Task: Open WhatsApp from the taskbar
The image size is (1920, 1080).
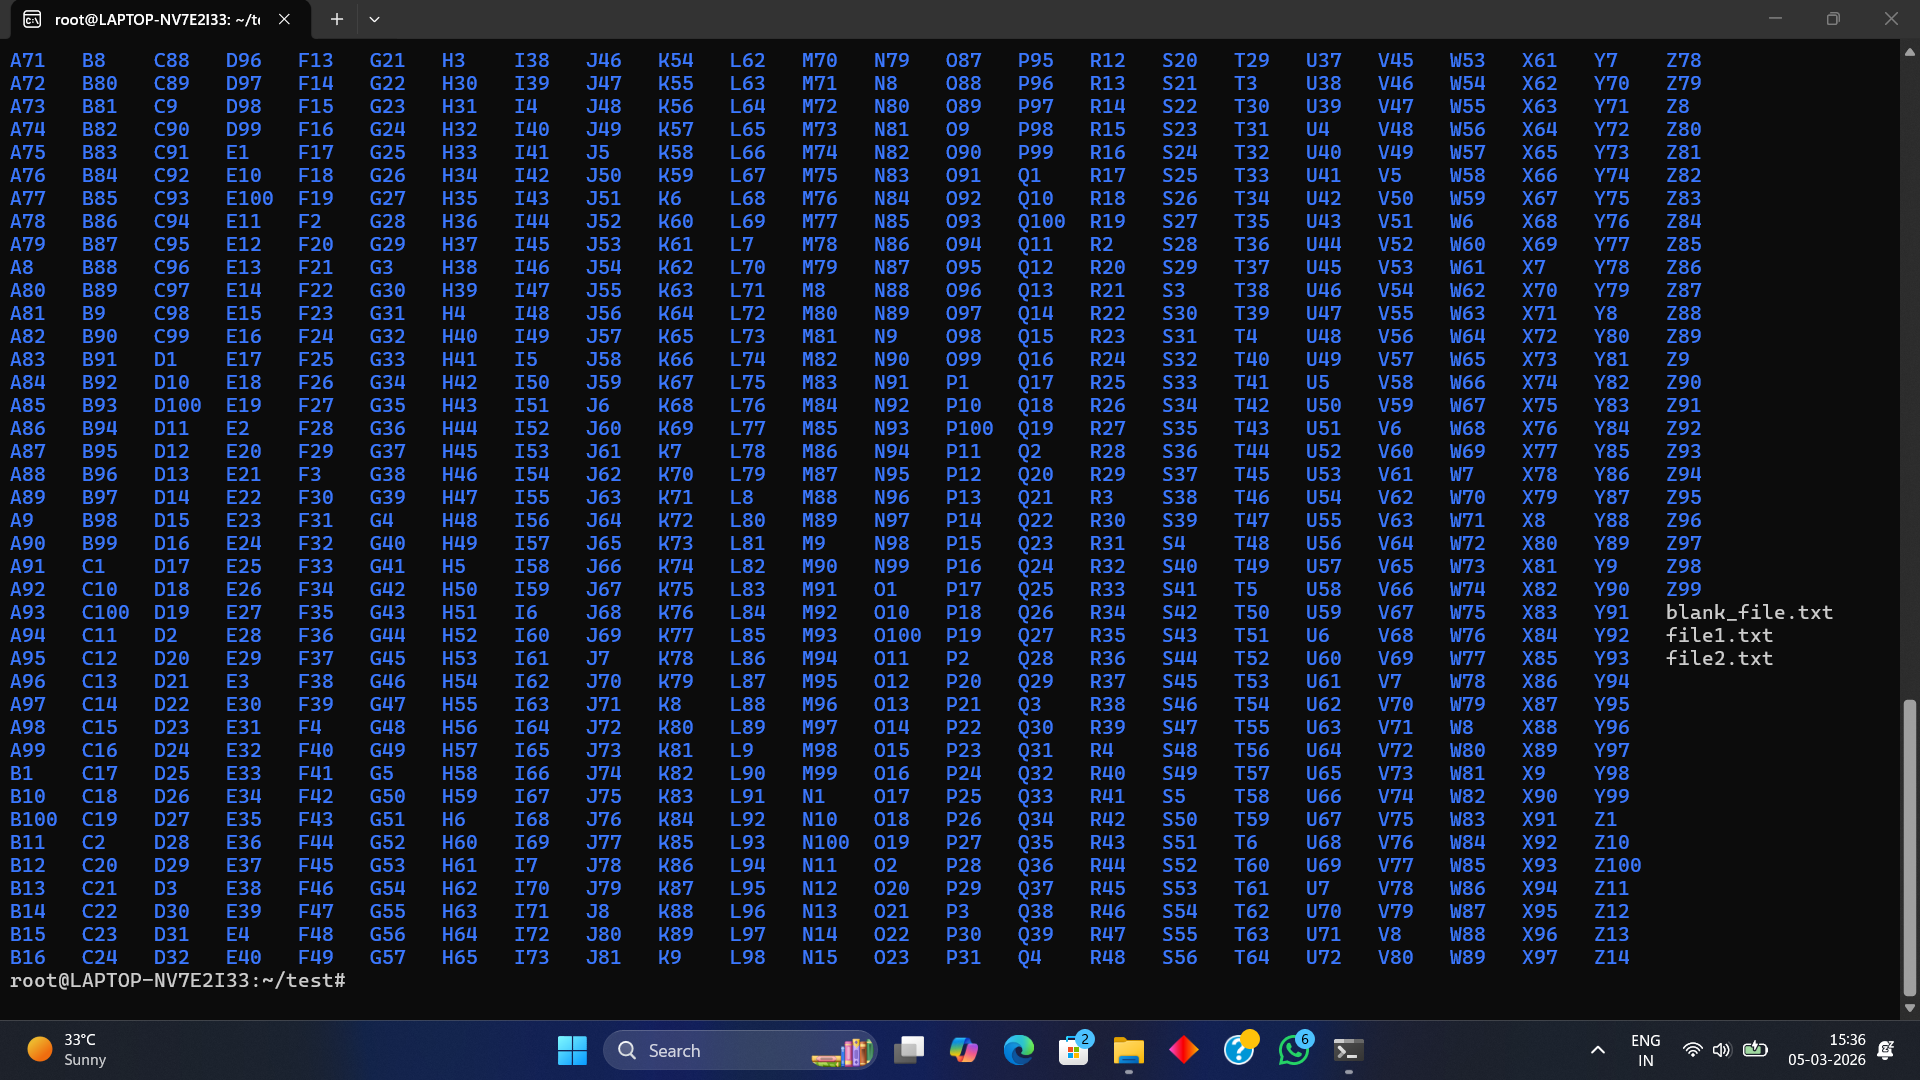Action: (x=1293, y=1050)
